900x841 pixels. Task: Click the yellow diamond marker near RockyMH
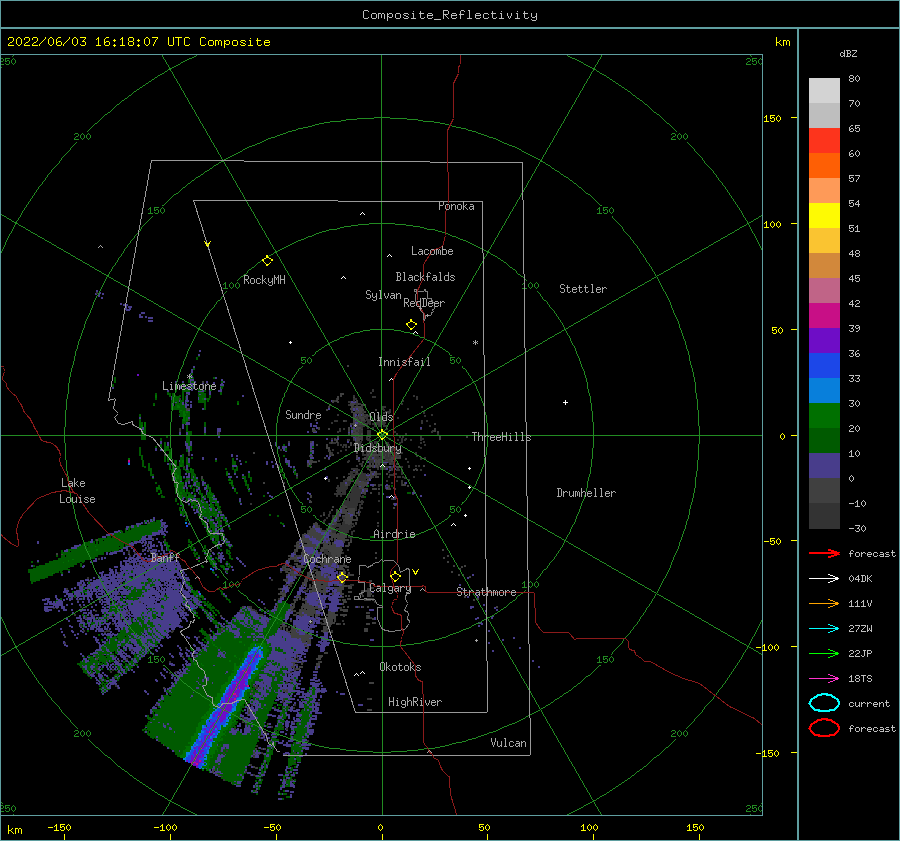click(267, 261)
